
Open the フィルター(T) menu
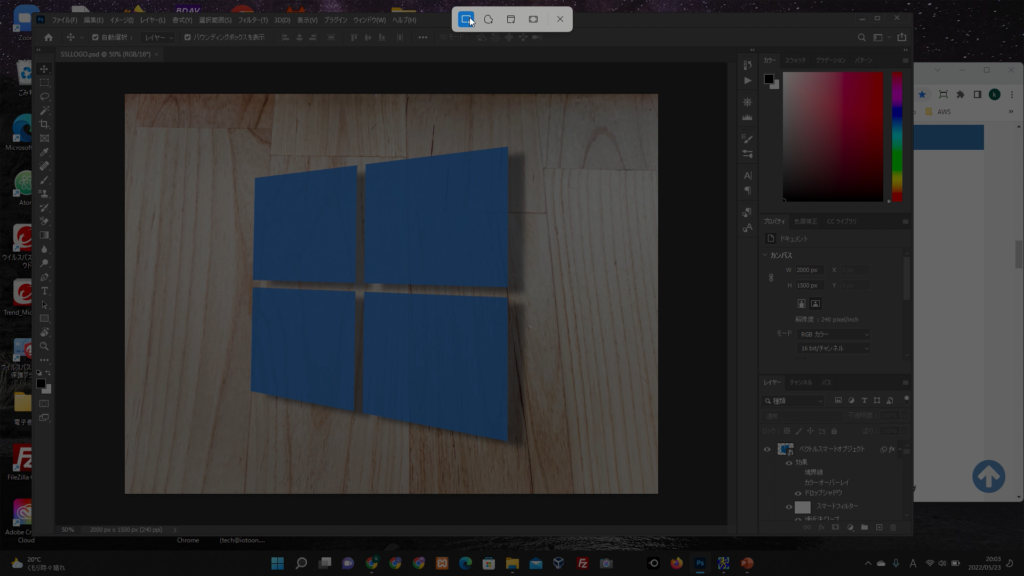click(253, 20)
